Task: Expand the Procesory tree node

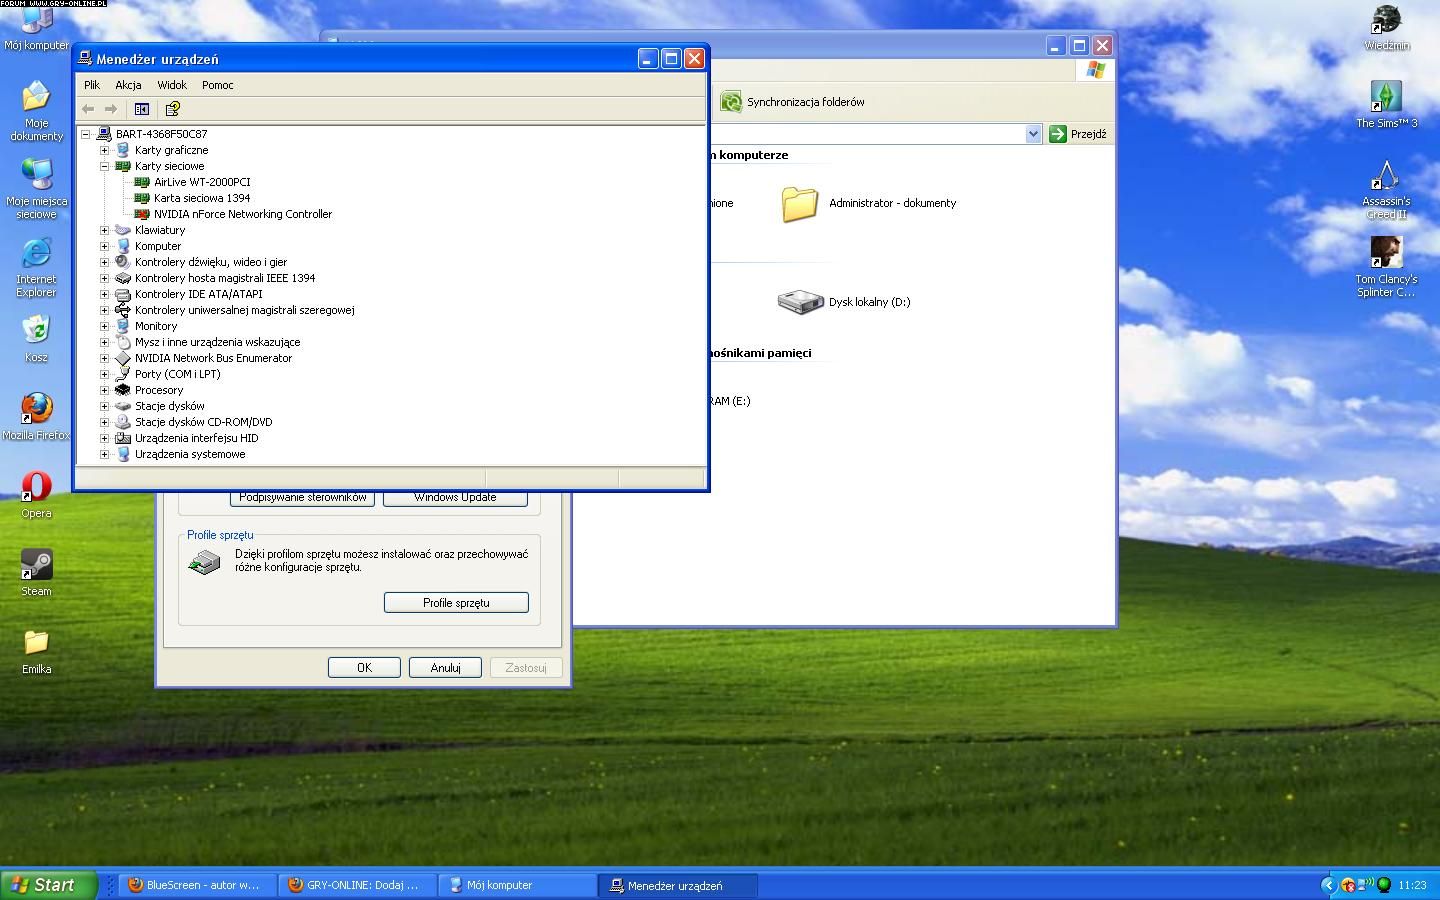Action: point(104,390)
